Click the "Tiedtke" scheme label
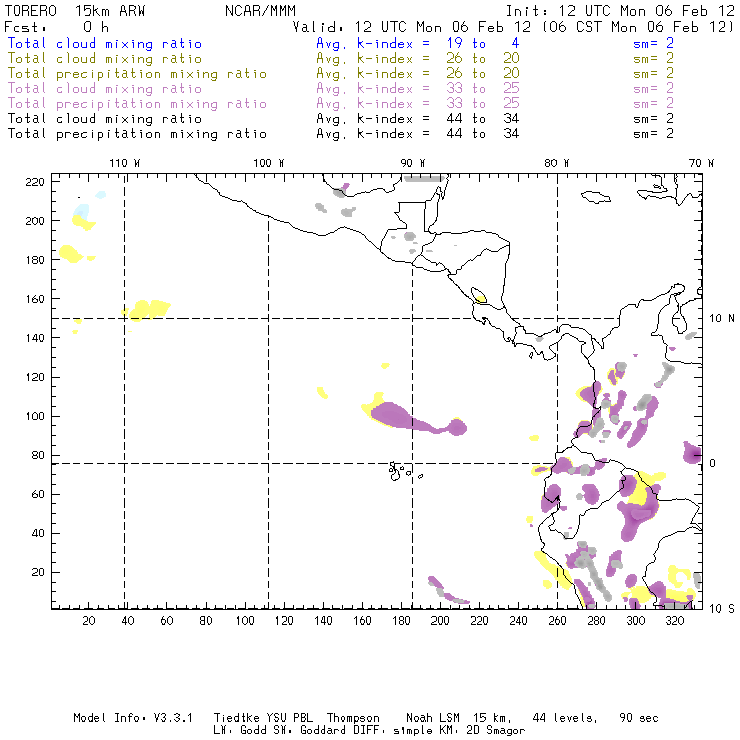 point(237,718)
